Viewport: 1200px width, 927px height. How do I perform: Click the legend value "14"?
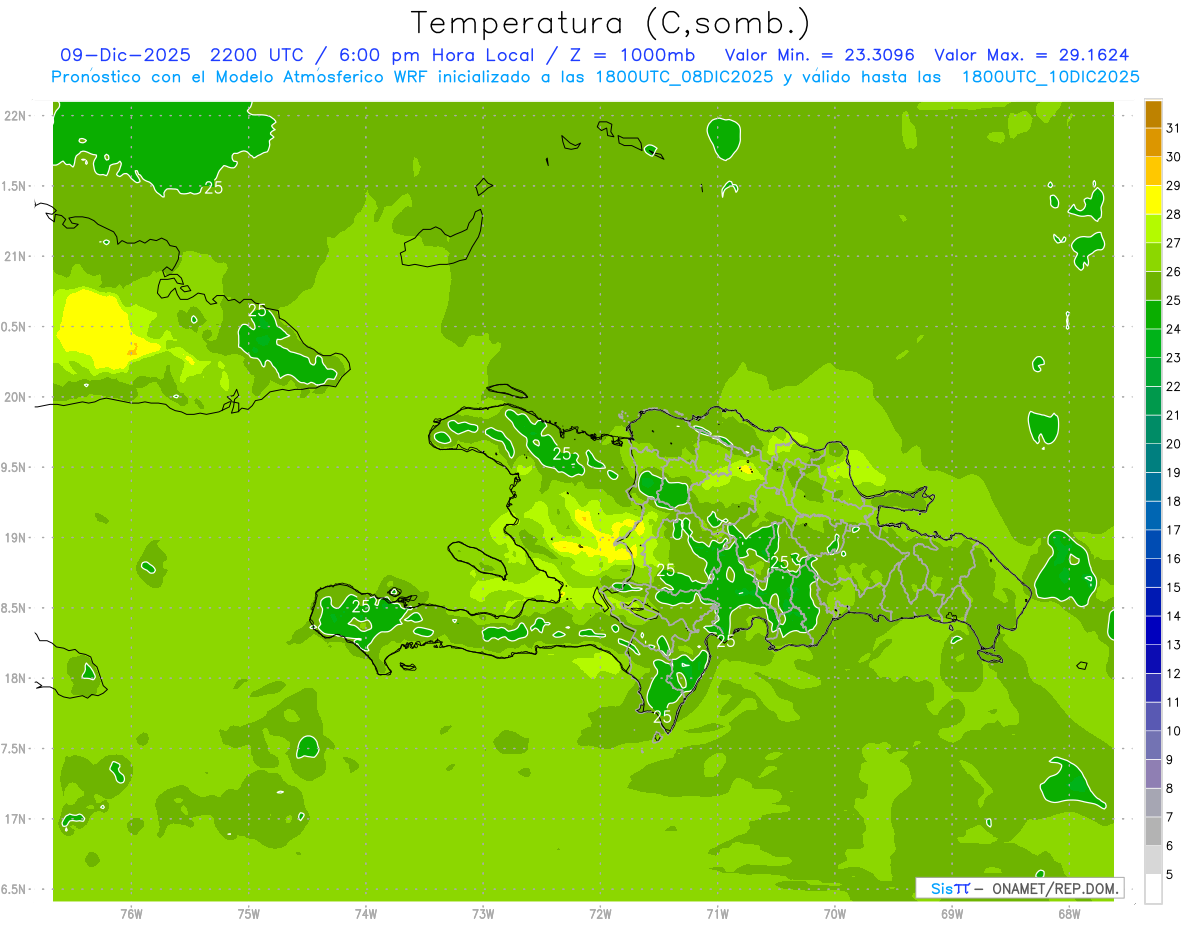[x=1174, y=616]
